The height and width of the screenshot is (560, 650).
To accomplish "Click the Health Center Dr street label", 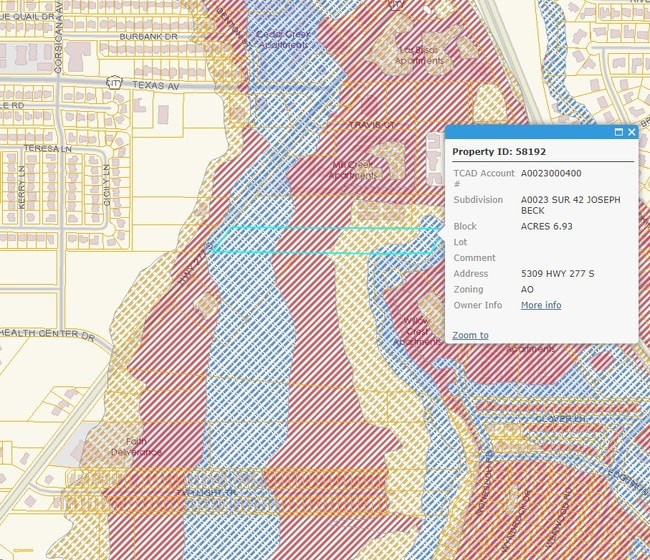I will coord(48,337).
